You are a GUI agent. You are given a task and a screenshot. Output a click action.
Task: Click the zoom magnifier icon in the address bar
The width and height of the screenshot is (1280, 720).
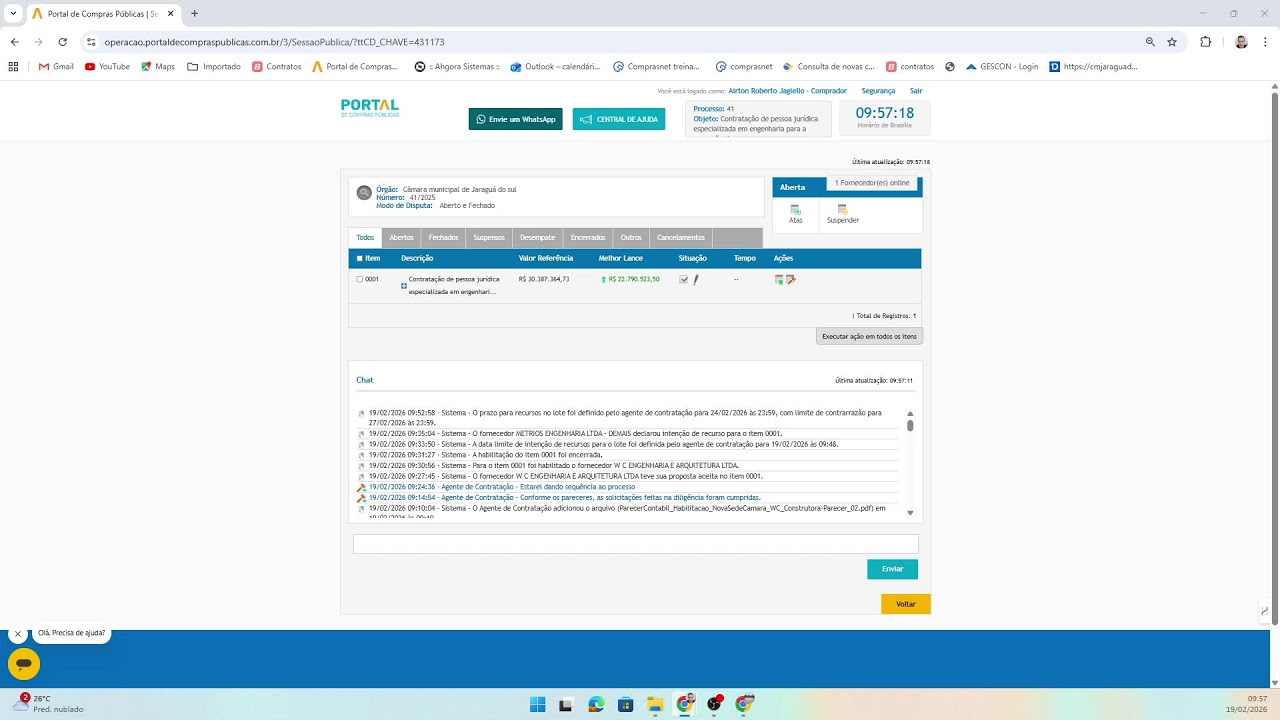(x=1150, y=42)
